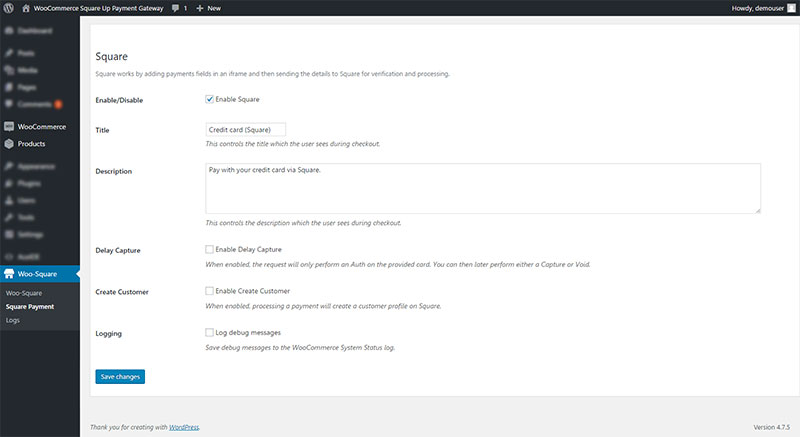Click the Products box icon in the sidebar
Viewport: 800px width, 437px height.
(x=9, y=144)
